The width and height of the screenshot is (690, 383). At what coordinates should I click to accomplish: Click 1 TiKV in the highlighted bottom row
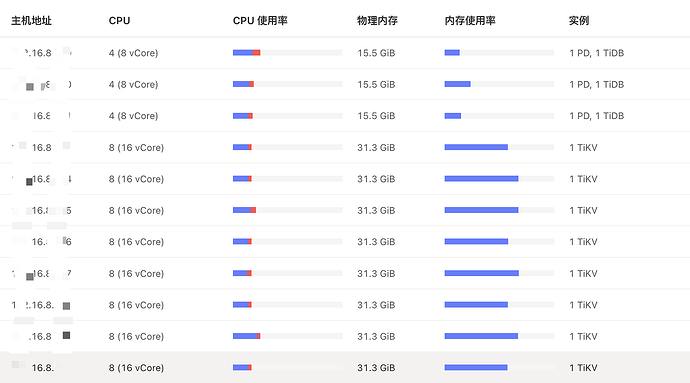pyautogui.click(x=583, y=368)
